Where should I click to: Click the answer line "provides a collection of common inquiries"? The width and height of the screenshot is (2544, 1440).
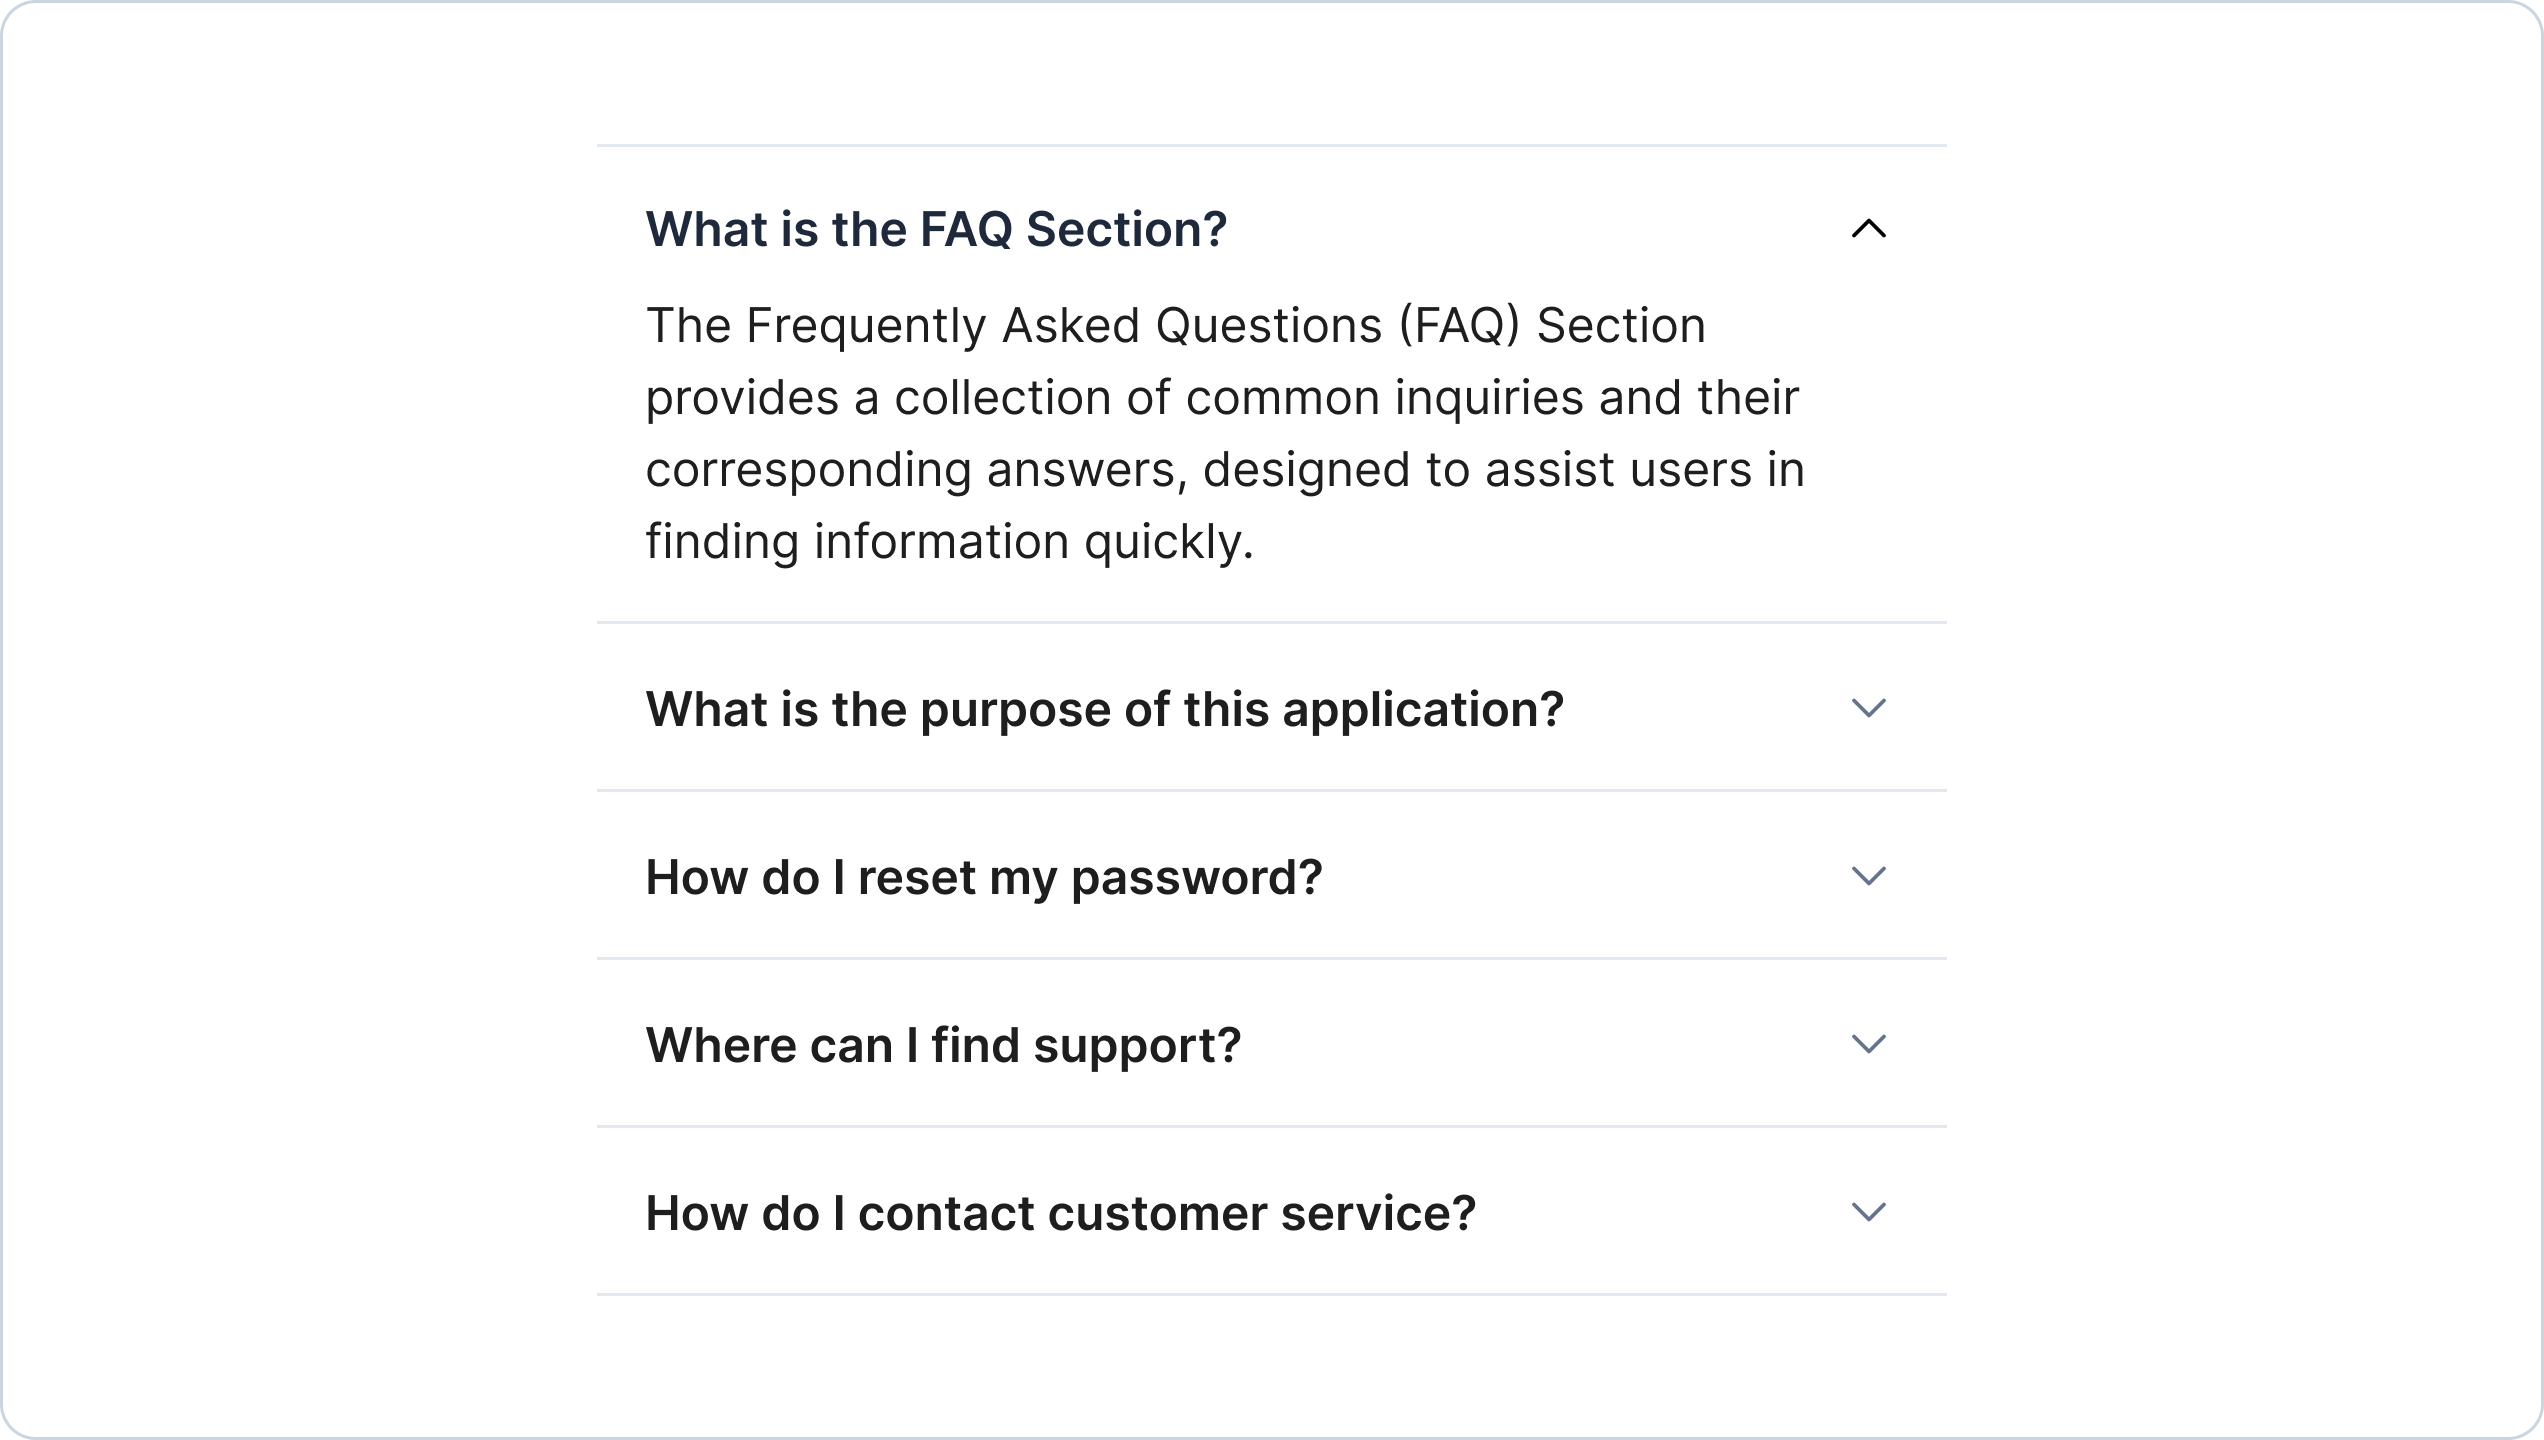point(1221,398)
